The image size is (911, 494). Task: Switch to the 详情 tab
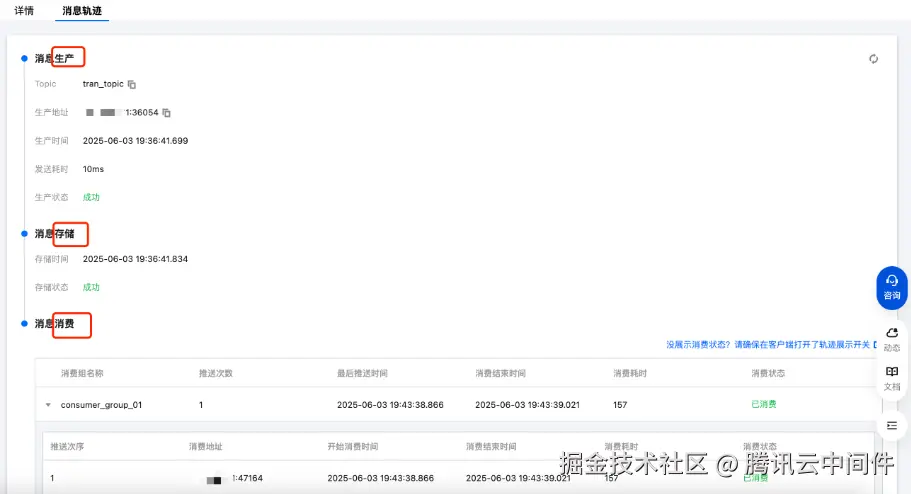click(x=24, y=10)
